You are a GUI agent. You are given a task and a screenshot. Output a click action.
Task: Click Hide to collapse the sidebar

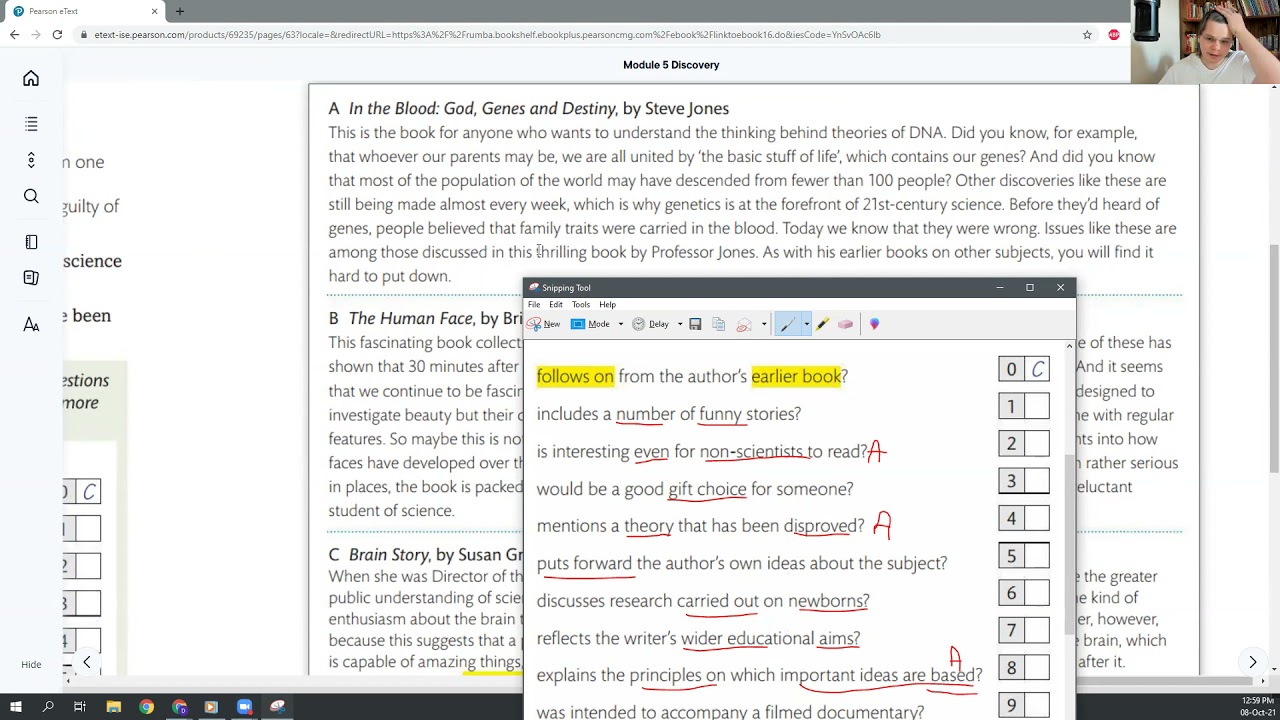pyautogui.click(x=31, y=665)
